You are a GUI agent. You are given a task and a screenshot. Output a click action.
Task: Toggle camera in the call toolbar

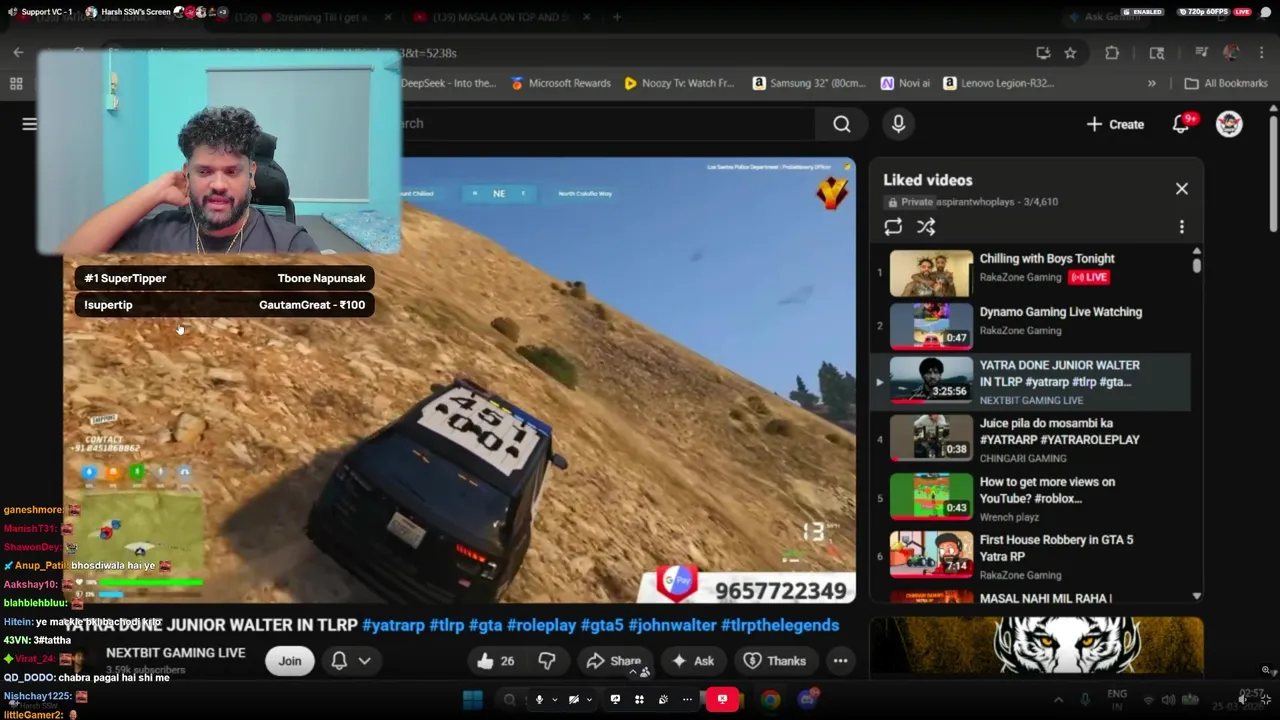573,700
